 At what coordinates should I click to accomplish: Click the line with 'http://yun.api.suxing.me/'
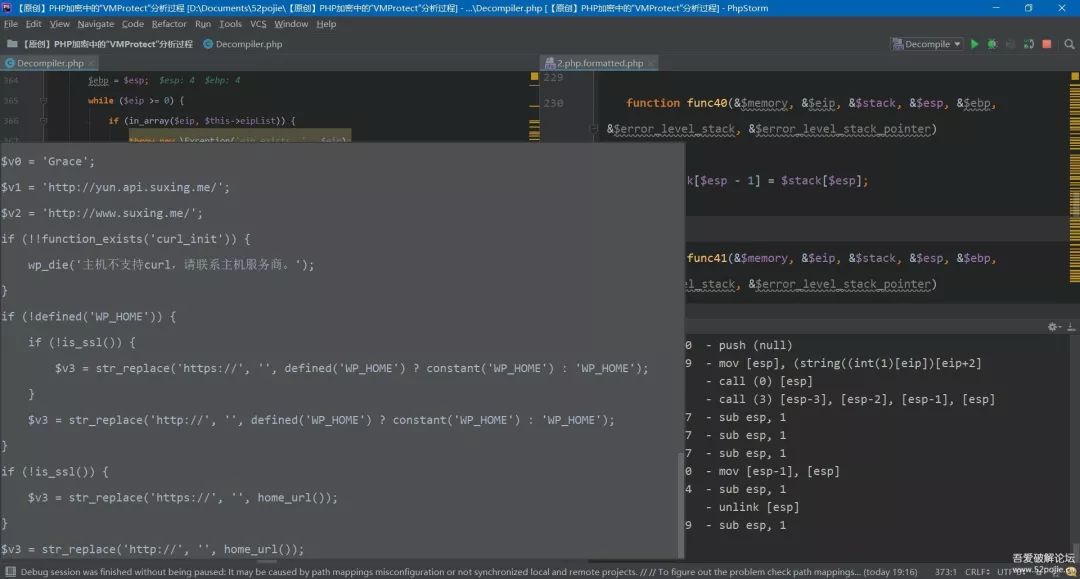click(115, 187)
